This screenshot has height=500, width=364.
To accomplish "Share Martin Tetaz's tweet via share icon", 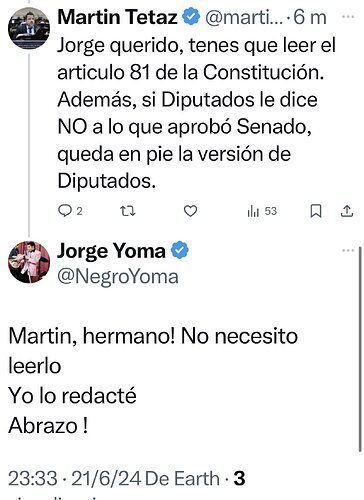I will [347, 211].
